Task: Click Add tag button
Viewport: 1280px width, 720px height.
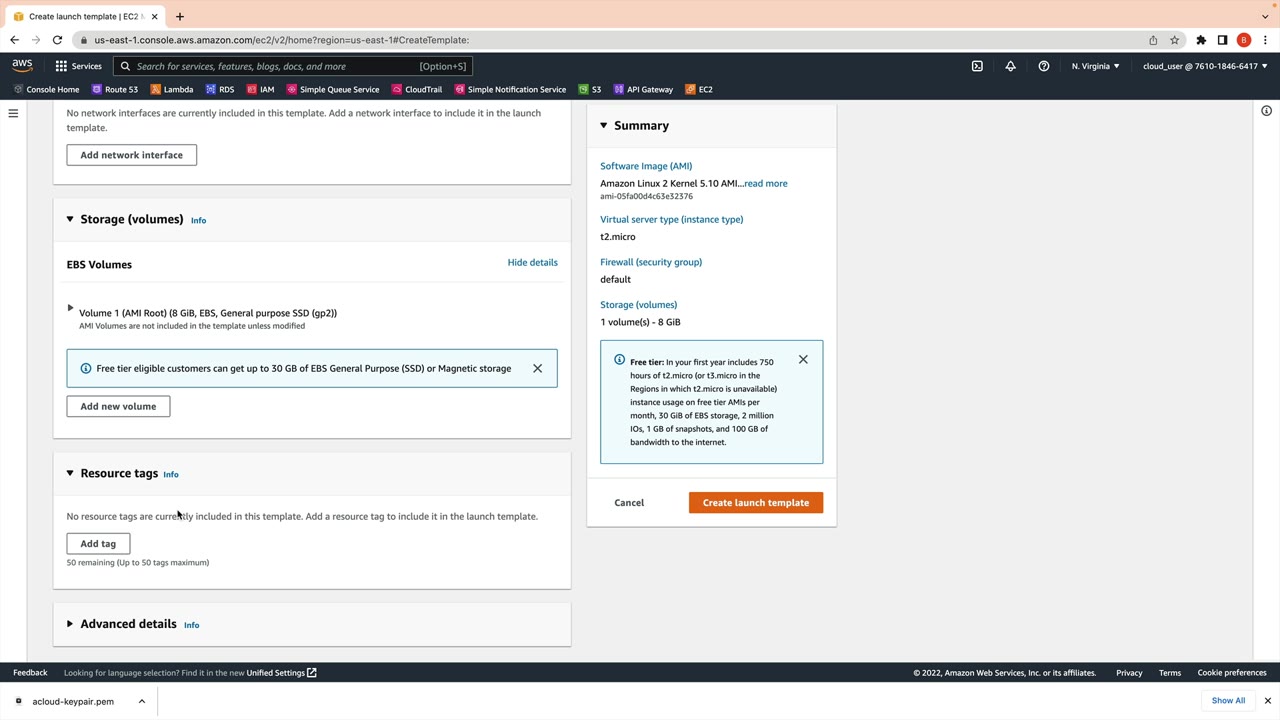Action: pos(98,544)
